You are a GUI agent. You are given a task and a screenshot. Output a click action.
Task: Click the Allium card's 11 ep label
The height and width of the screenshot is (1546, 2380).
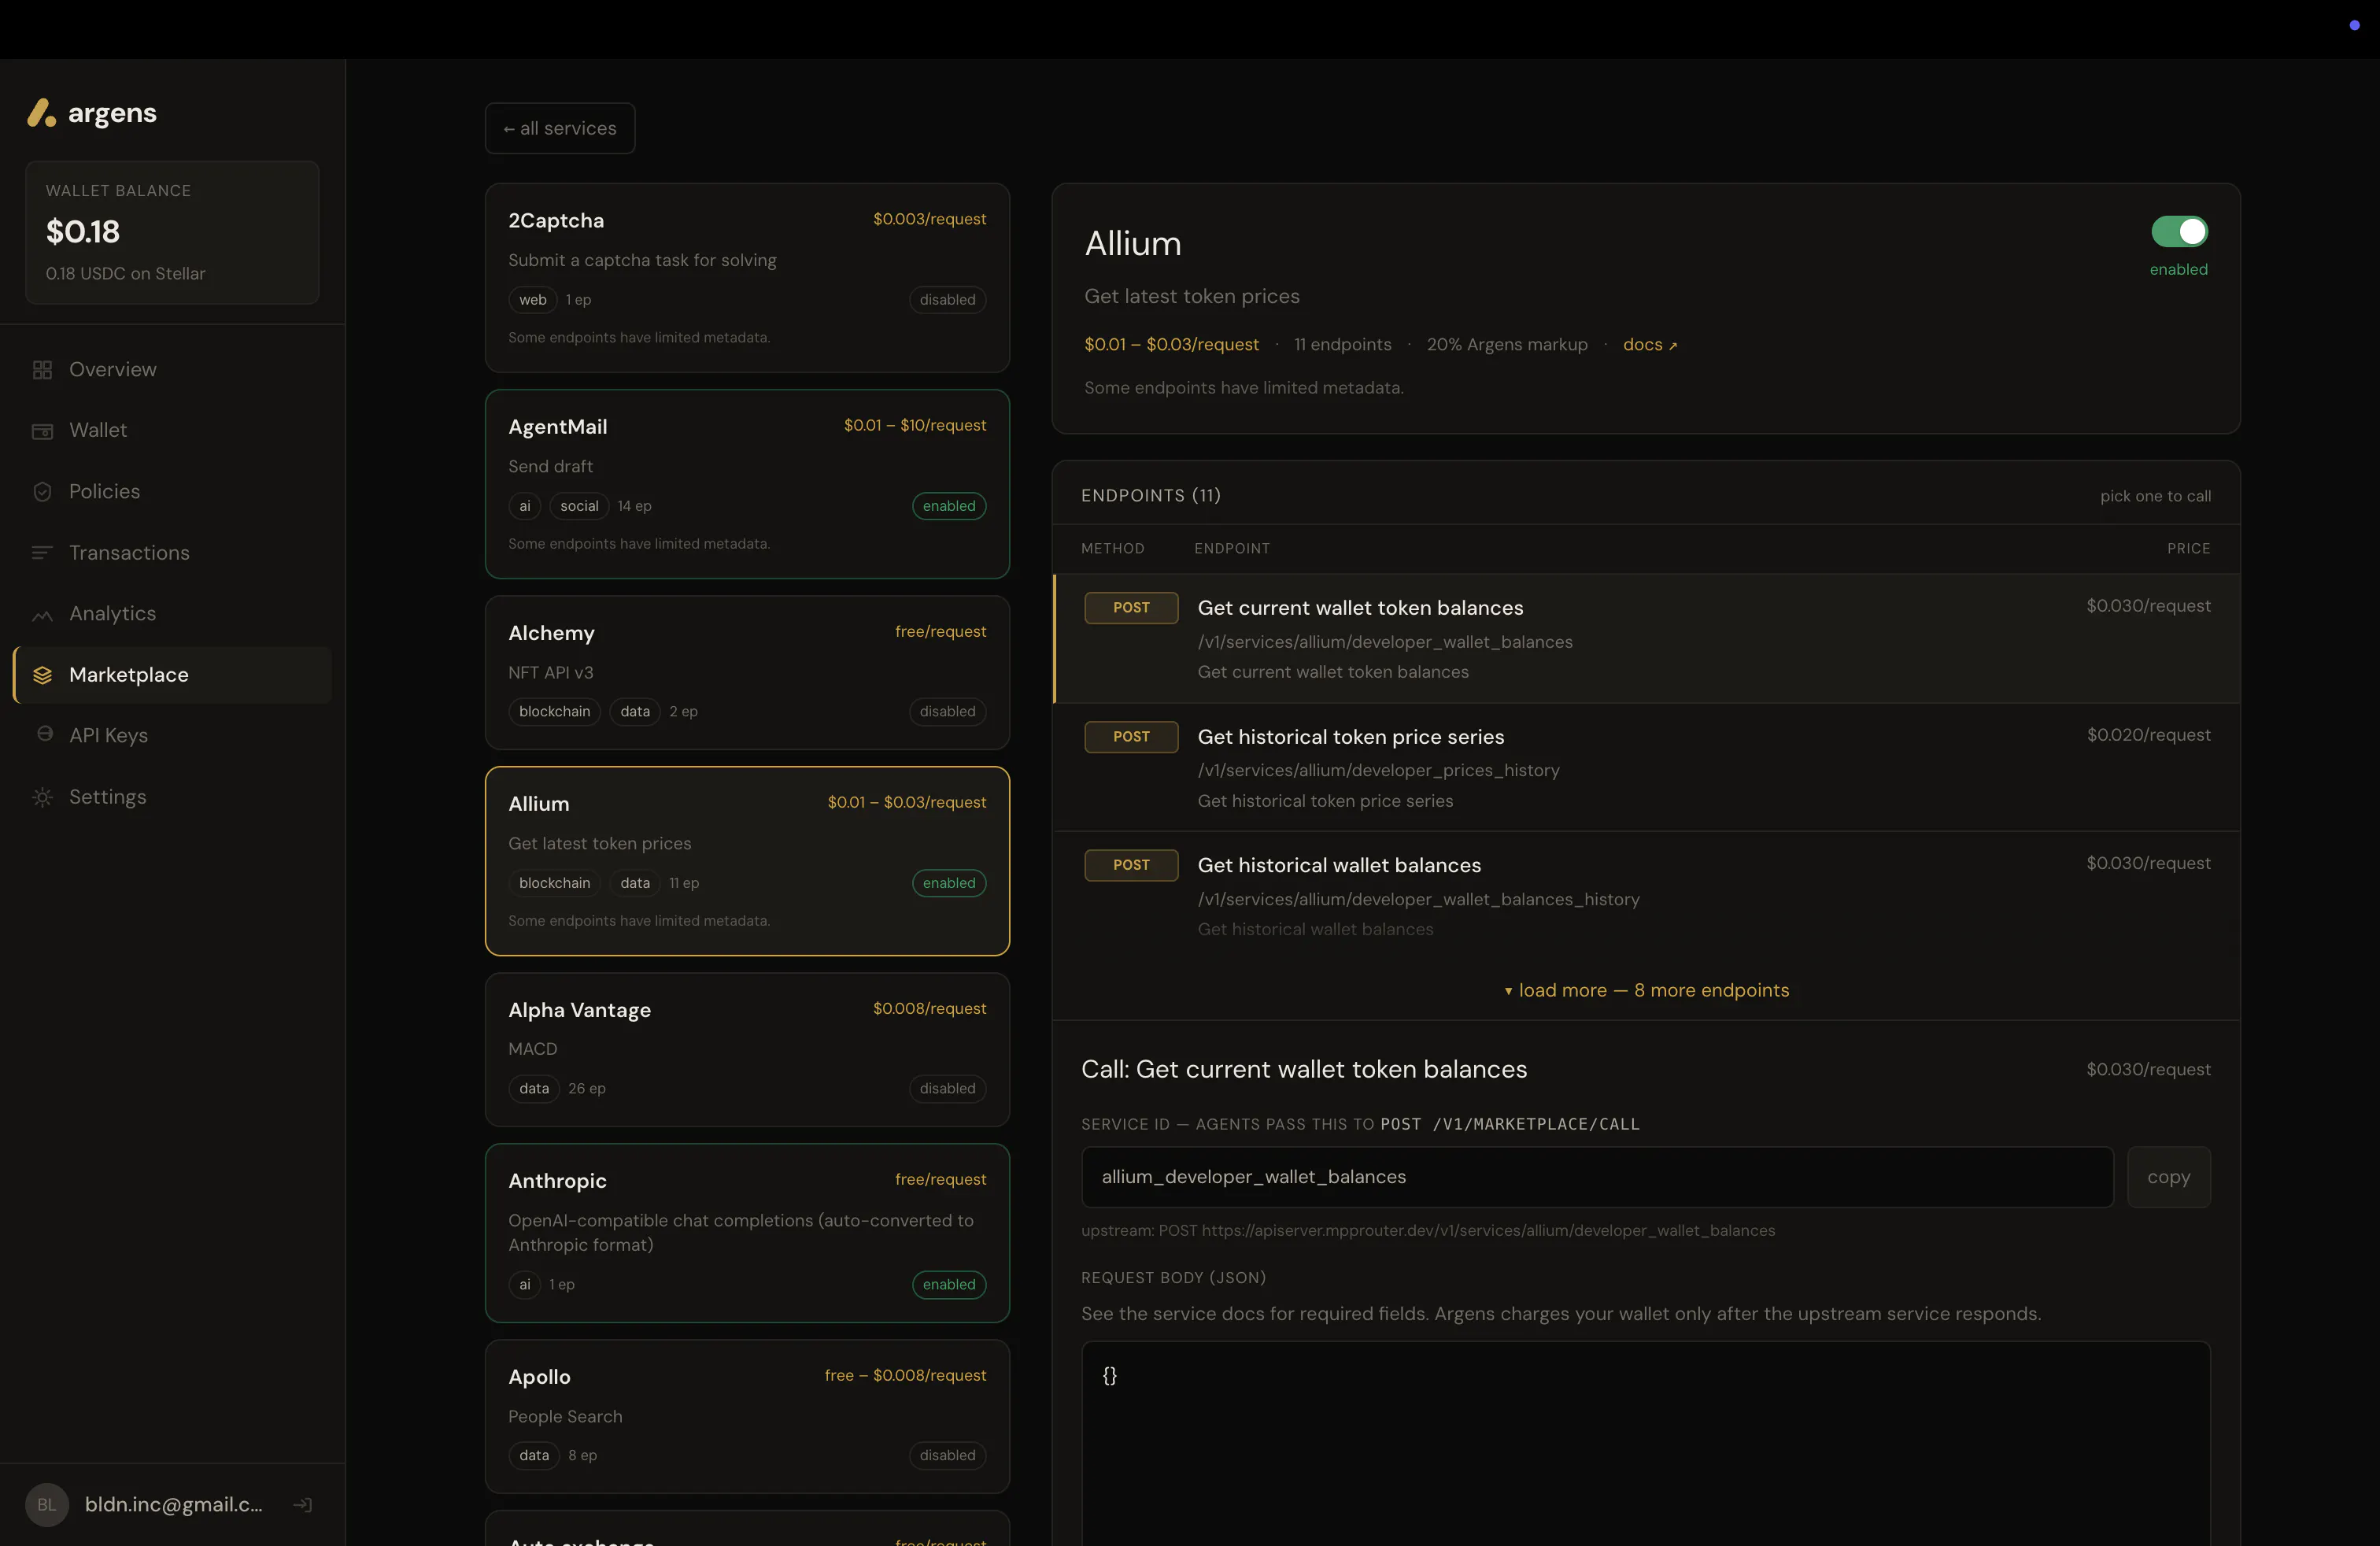click(684, 883)
